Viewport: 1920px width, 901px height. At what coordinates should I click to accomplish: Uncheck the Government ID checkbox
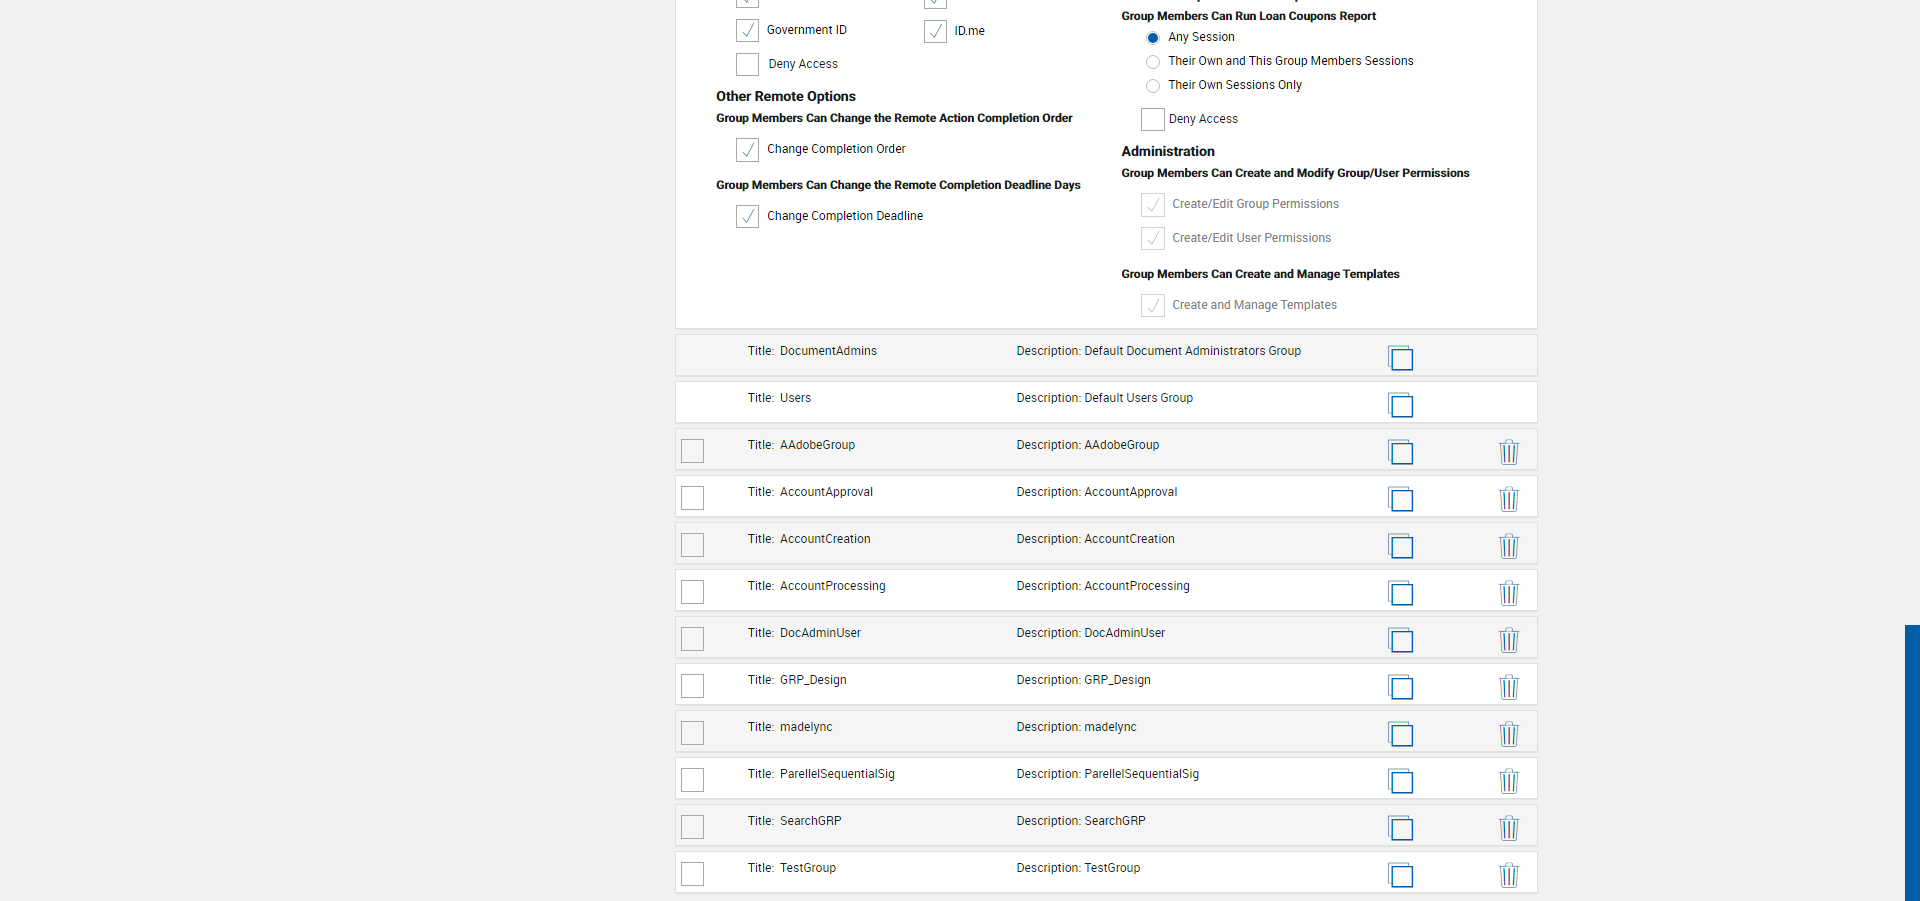[748, 31]
